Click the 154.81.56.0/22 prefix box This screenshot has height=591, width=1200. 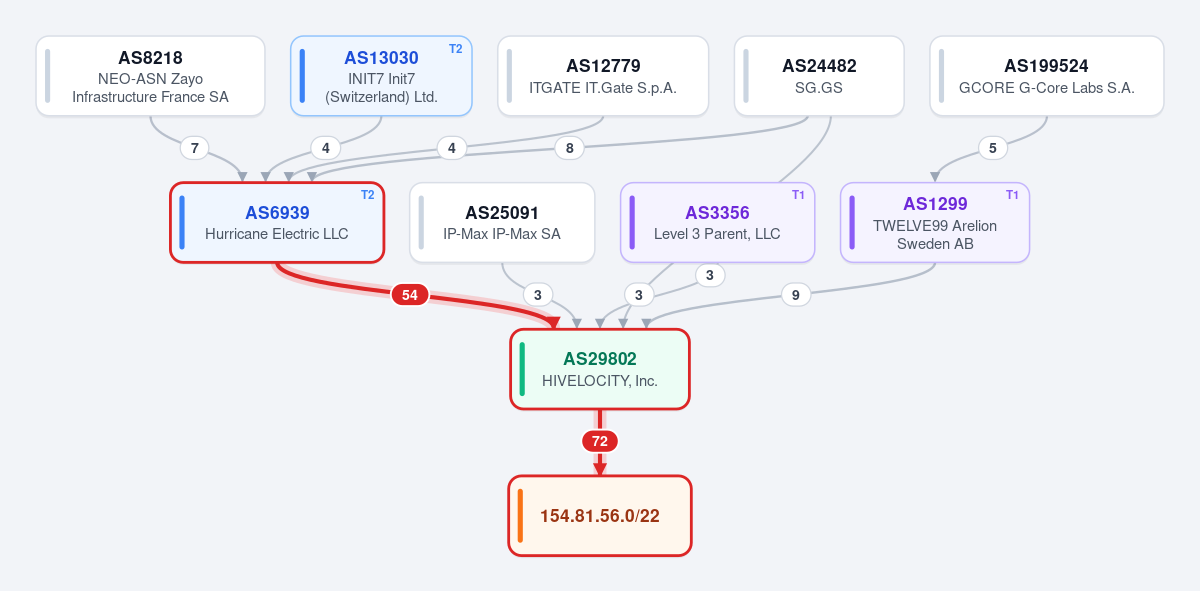[600, 516]
